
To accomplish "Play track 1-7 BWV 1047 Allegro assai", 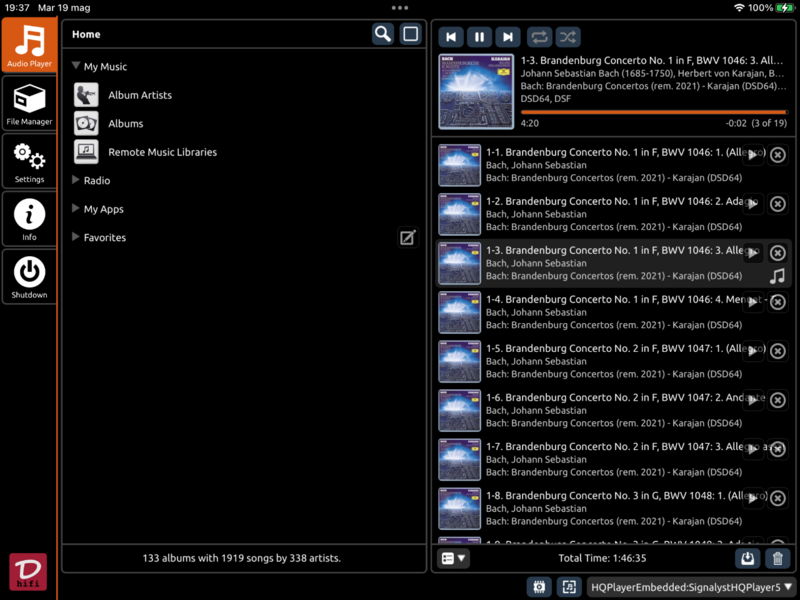I will tap(753, 449).
